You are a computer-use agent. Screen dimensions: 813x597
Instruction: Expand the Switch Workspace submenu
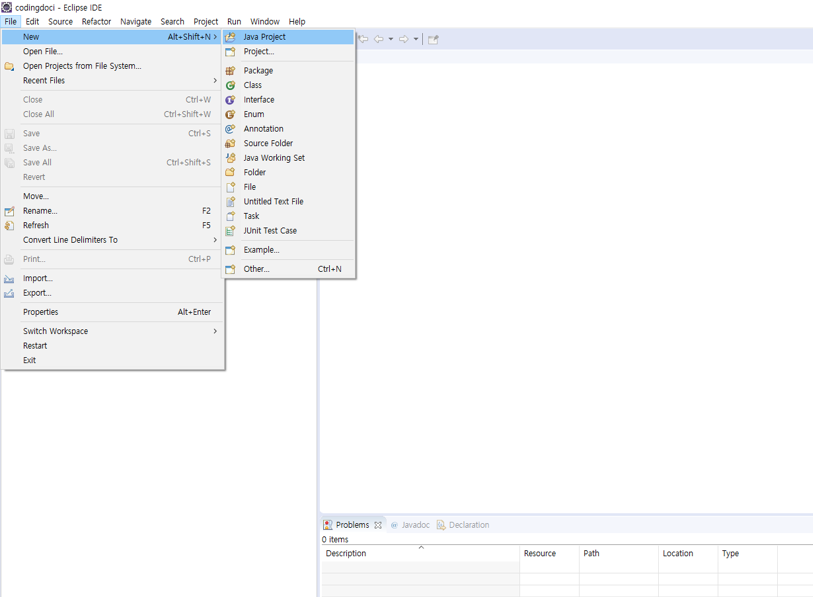pyautogui.click(x=215, y=331)
